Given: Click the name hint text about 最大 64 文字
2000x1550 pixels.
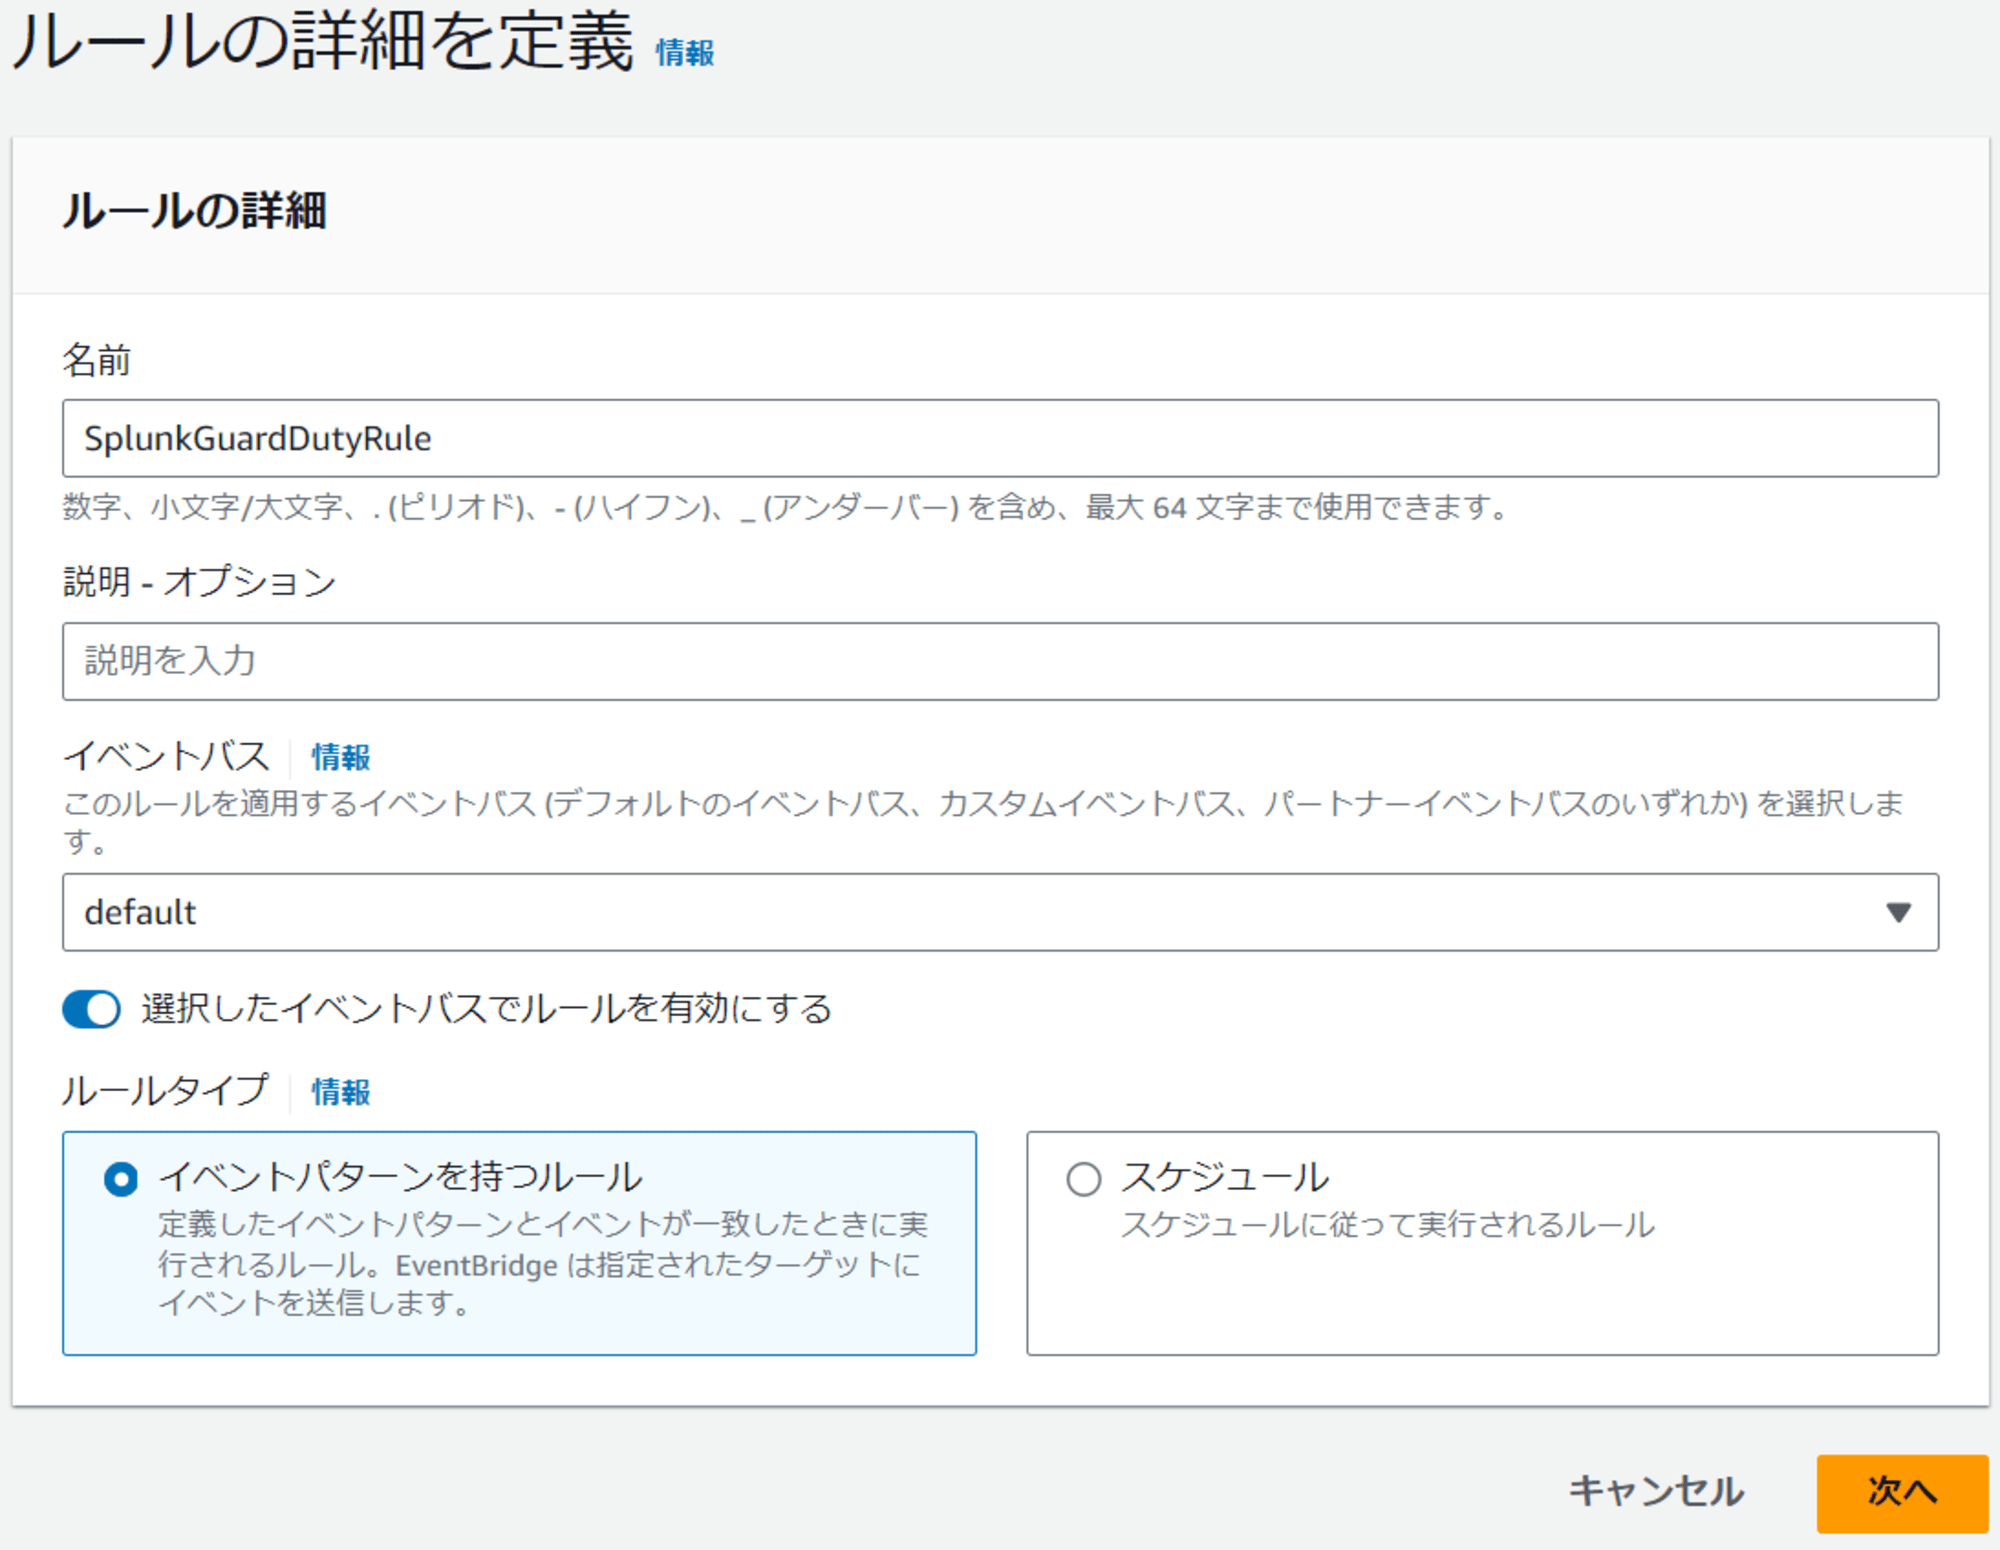Looking at the screenshot, I should coord(785,507).
